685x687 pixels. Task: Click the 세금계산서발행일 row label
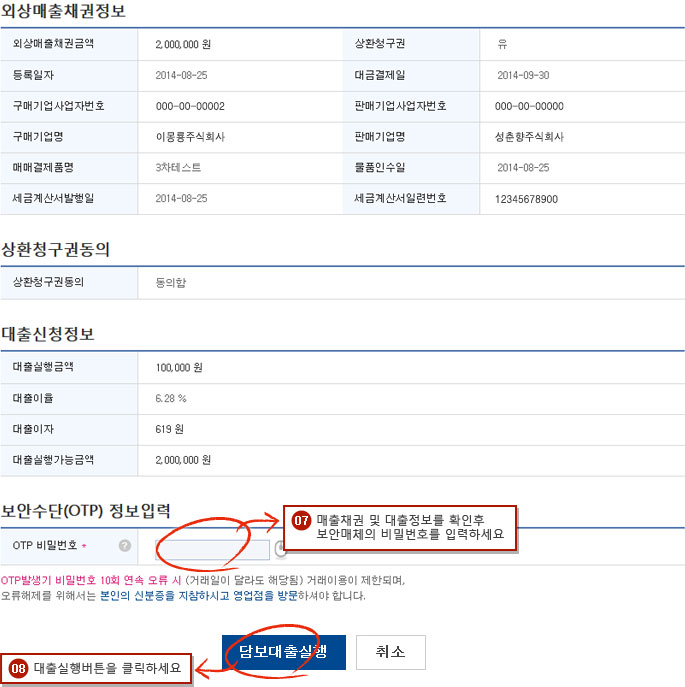53,198
